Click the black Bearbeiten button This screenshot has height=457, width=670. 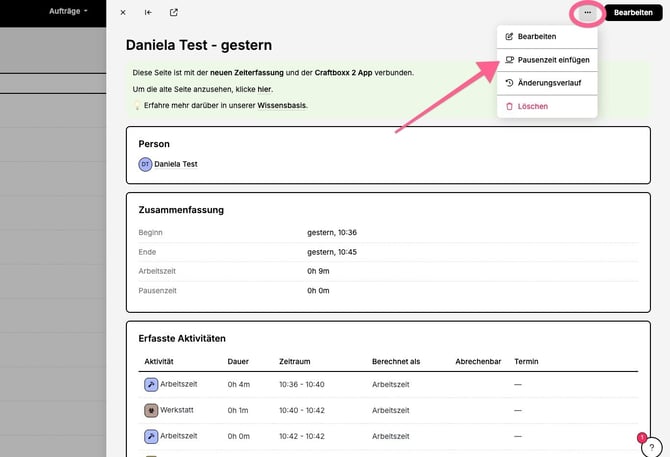pos(634,13)
